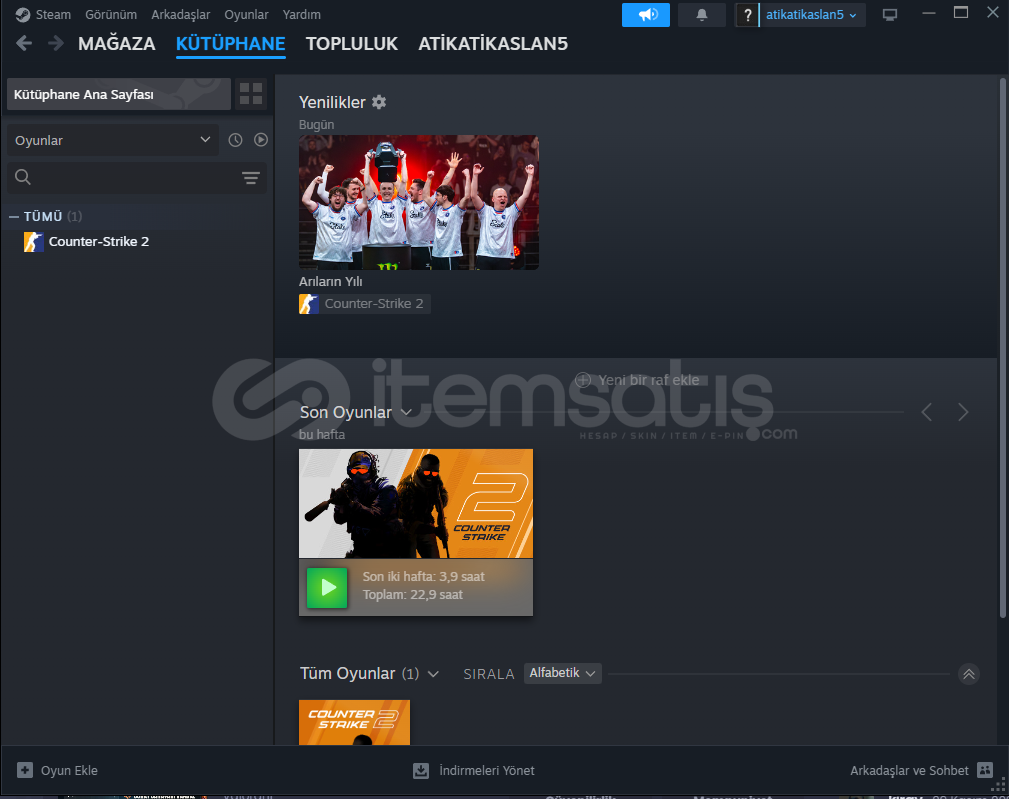Click the Arıların Yılı news title
The height and width of the screenshot is (799, 1009).
tap(330, 281)
